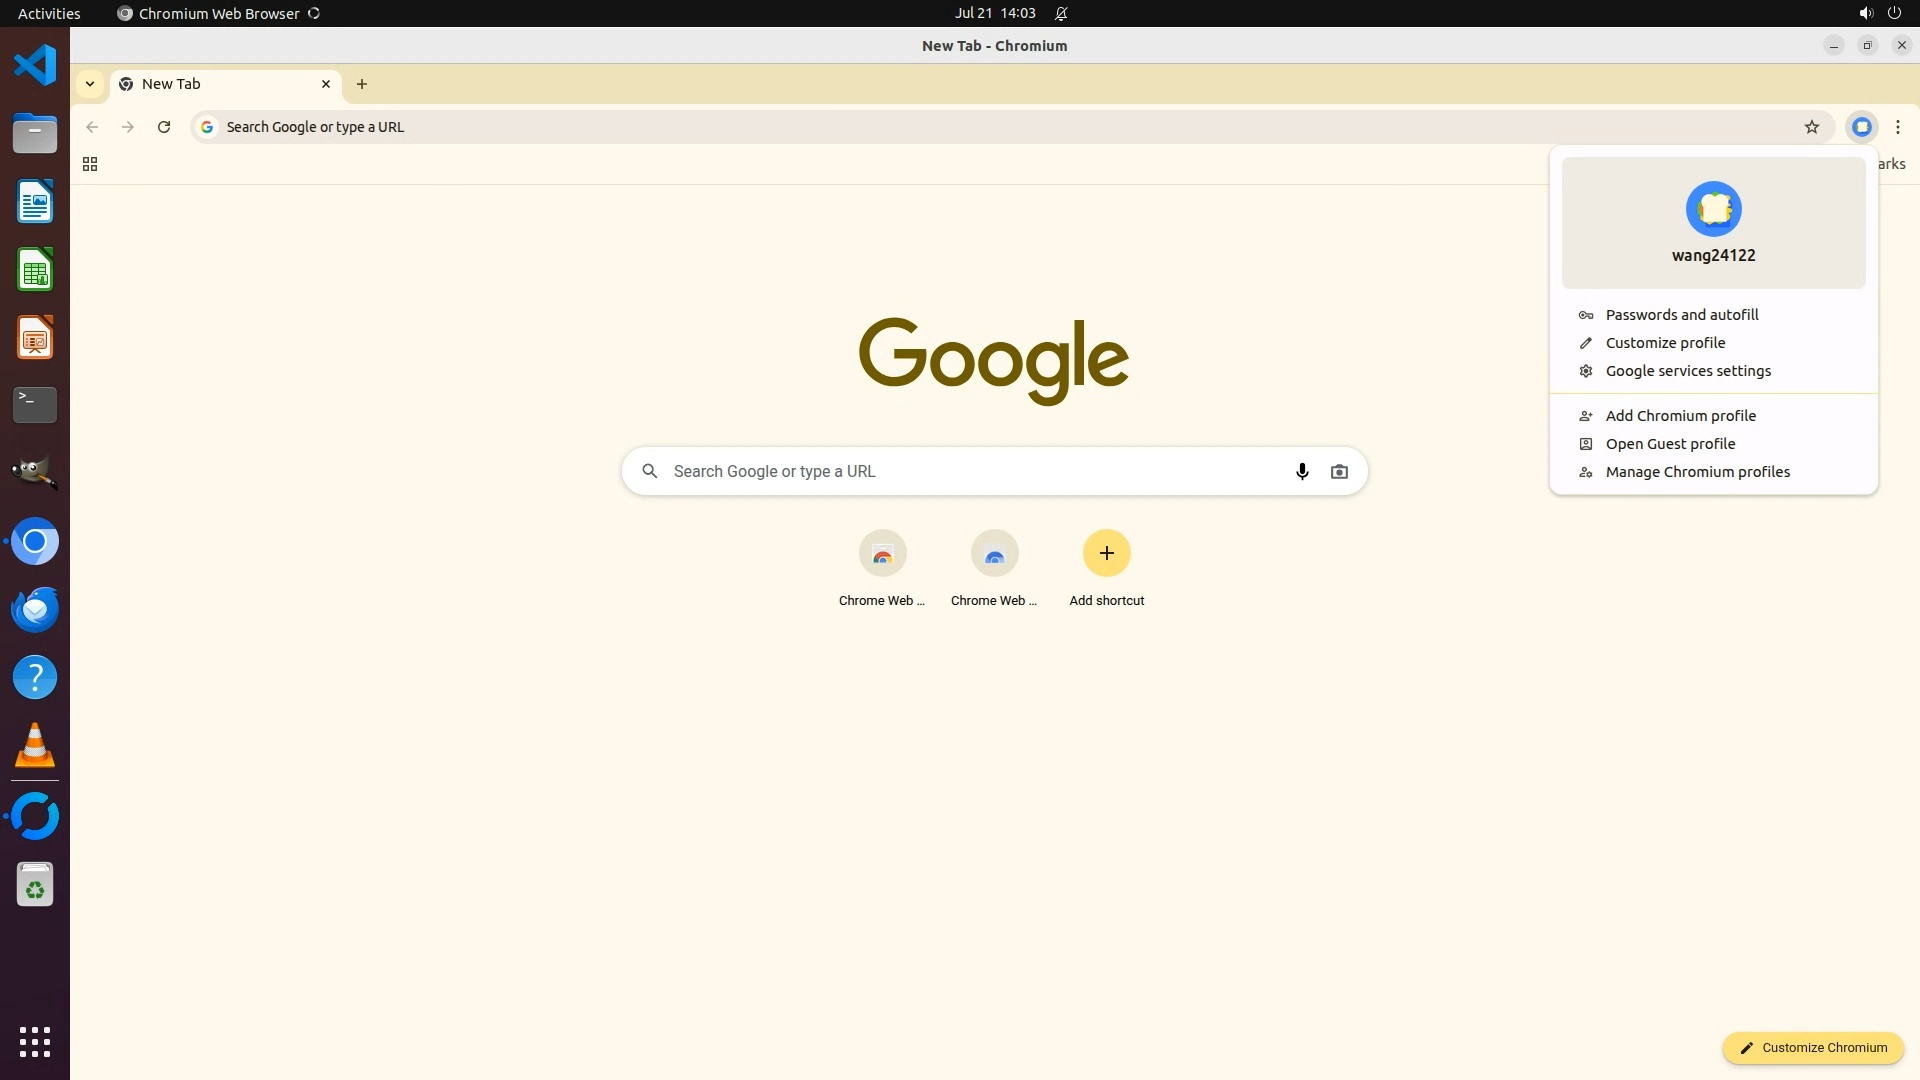1920x1080 pixels.
Task: Select Open Guest profile
Action: coord(1670,444)
